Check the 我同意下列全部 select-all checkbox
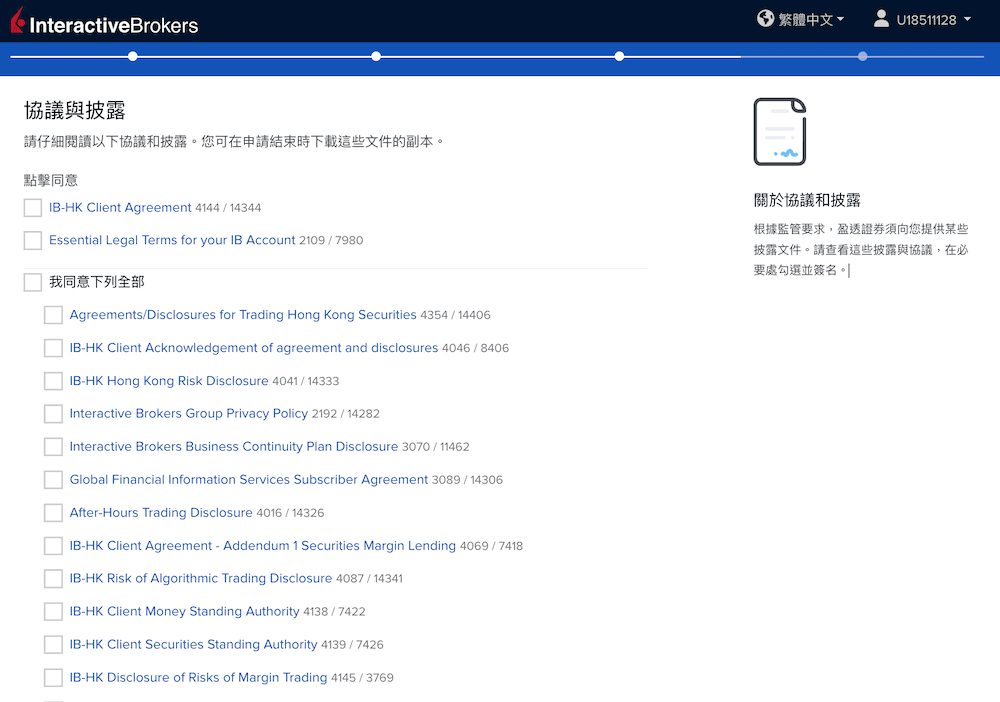The image size is (1000, 702). click(x=32, y=281)
